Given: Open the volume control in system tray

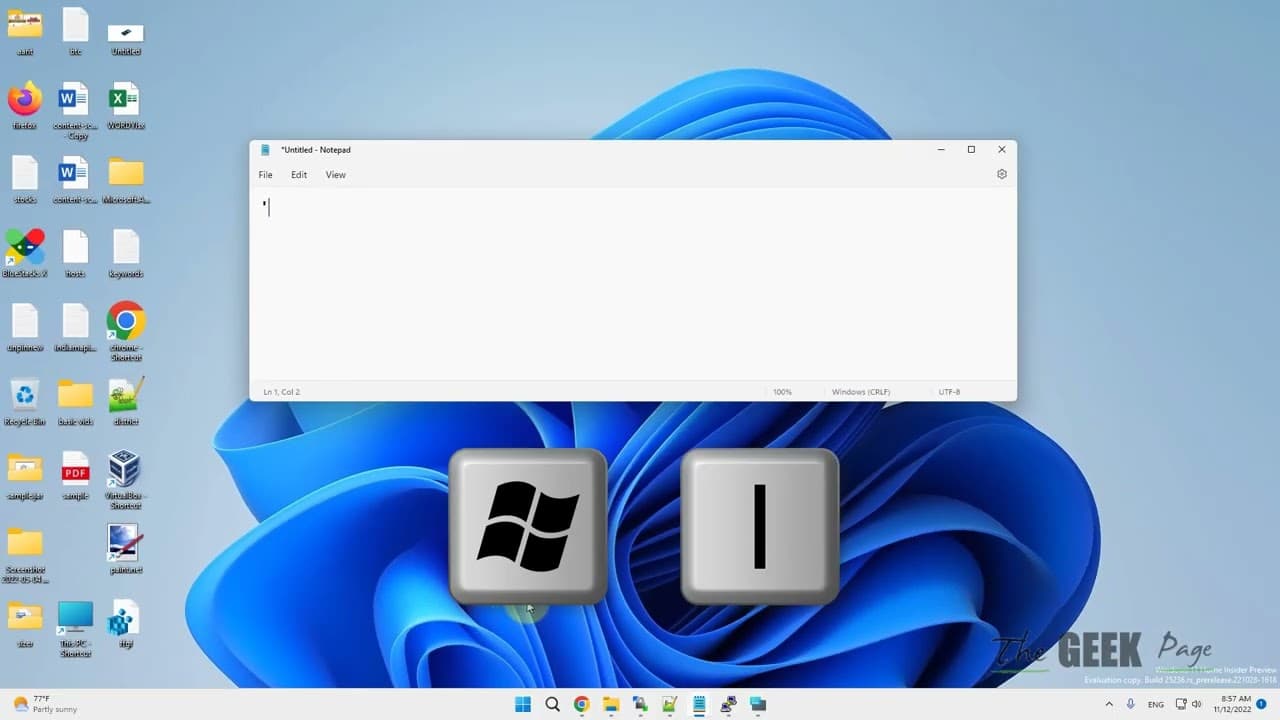Looking at the screenshot, I should click(x=1197, y=704).
